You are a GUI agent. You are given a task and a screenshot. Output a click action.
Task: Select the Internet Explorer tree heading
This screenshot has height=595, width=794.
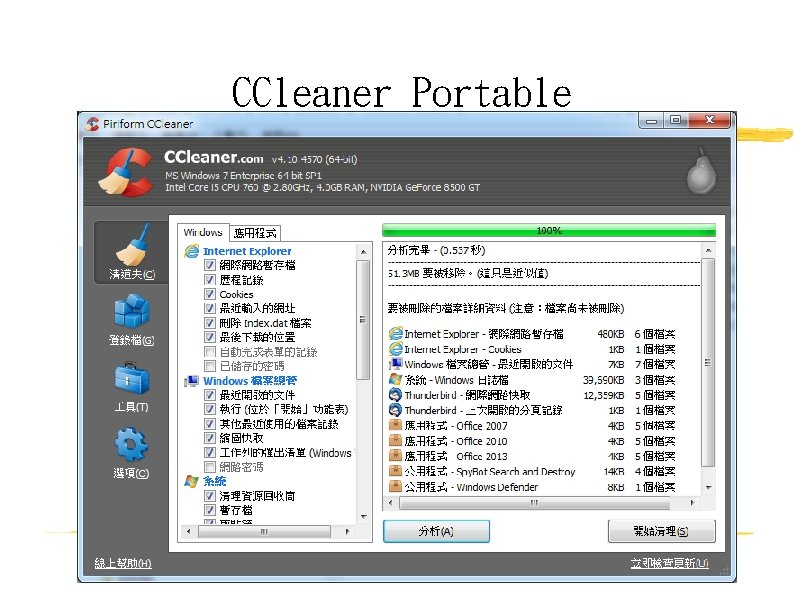click(x=247, y=251)
